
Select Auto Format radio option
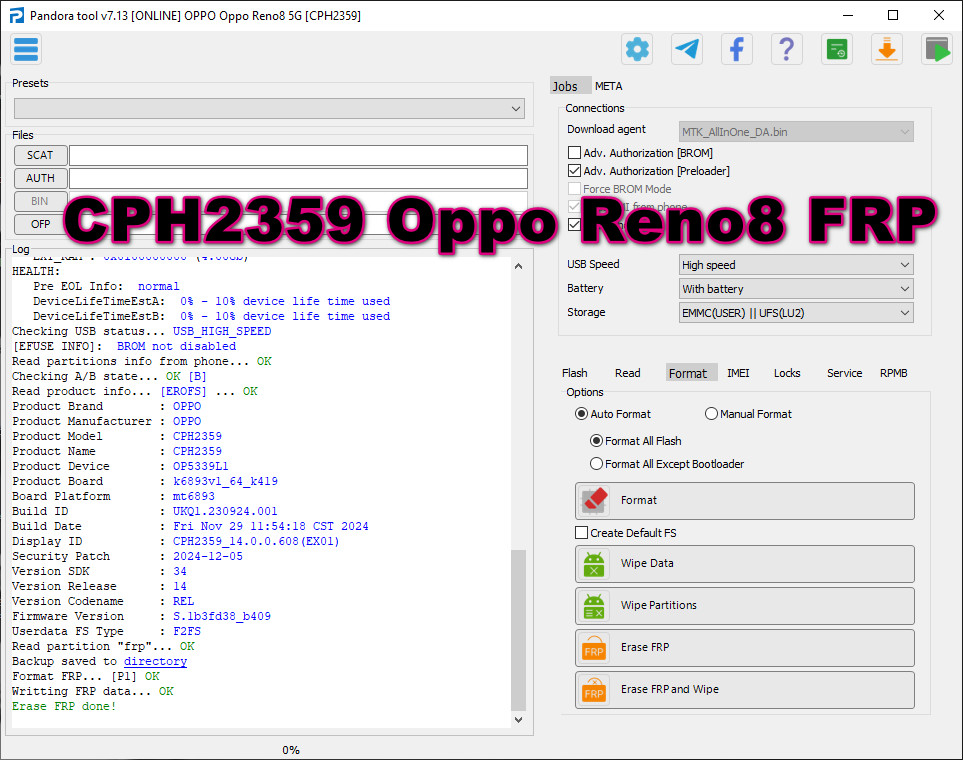click(x=581, y=413)
